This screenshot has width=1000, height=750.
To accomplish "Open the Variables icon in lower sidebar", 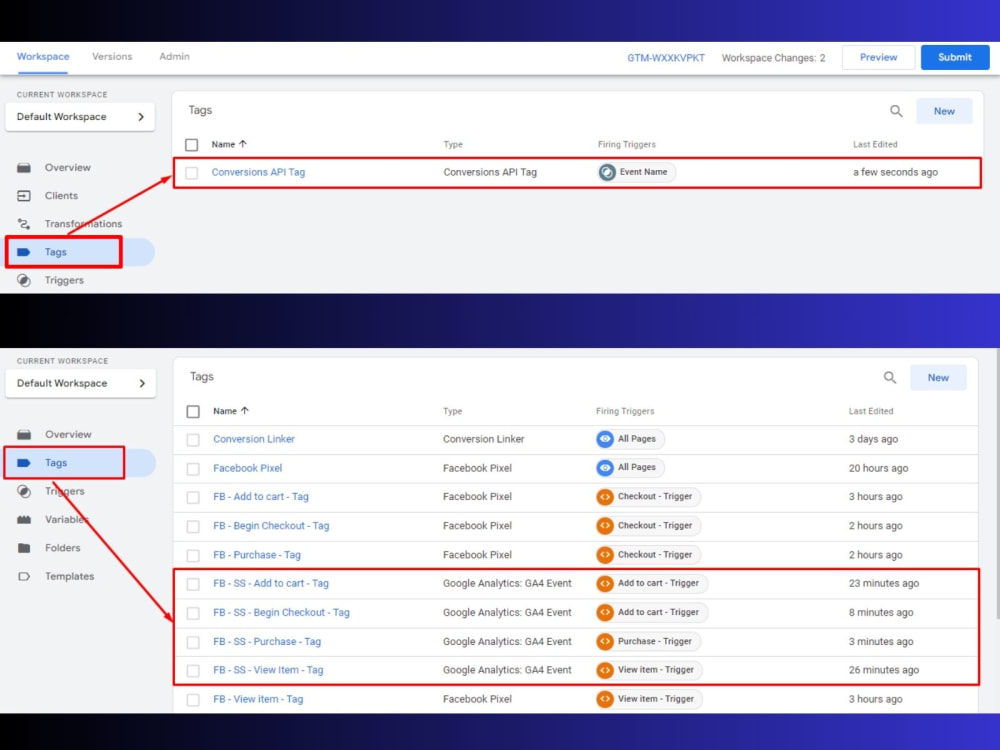I will click(24, 519).
